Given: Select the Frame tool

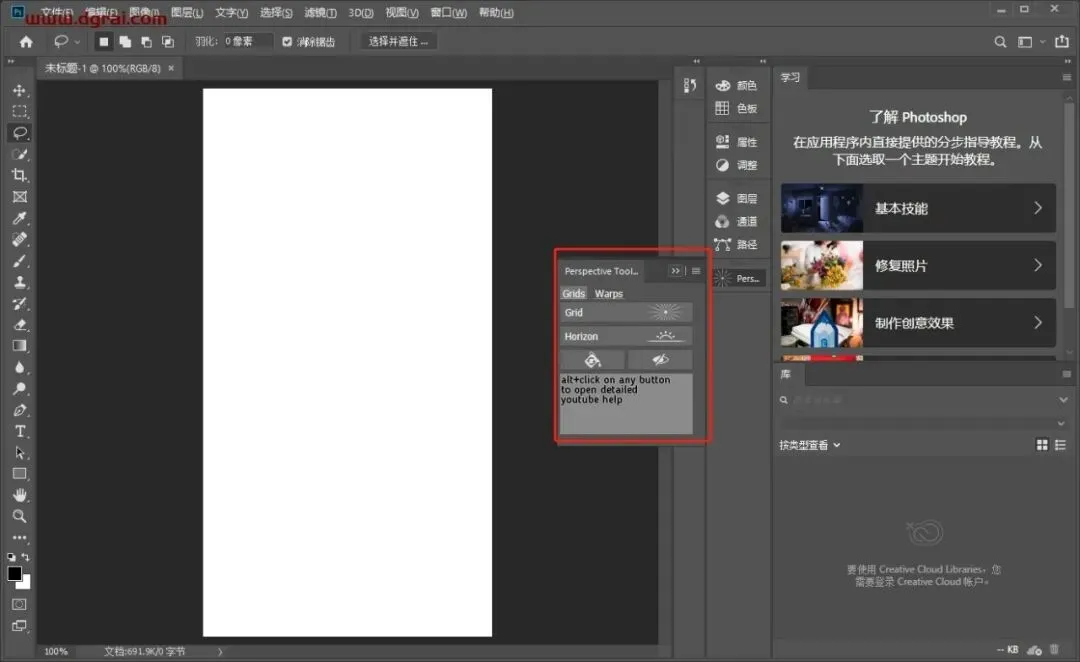Looking at the screenshot, I should coord(19,197).
